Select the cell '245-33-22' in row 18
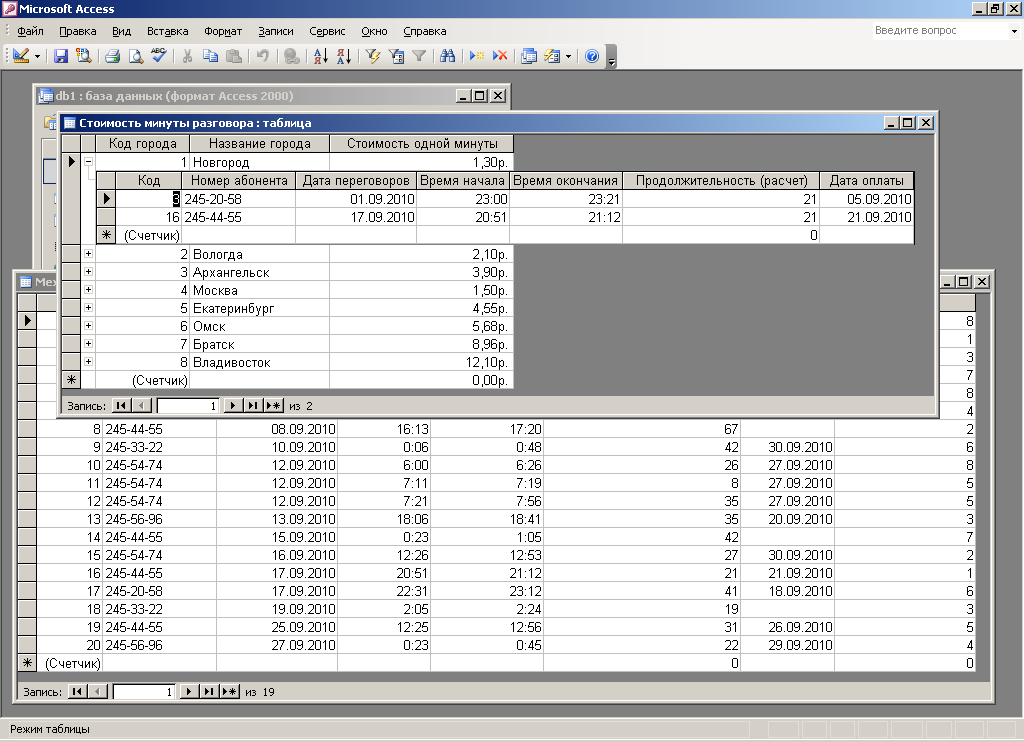The height and width of the screenshot is (742, 1024). [159, 609]
